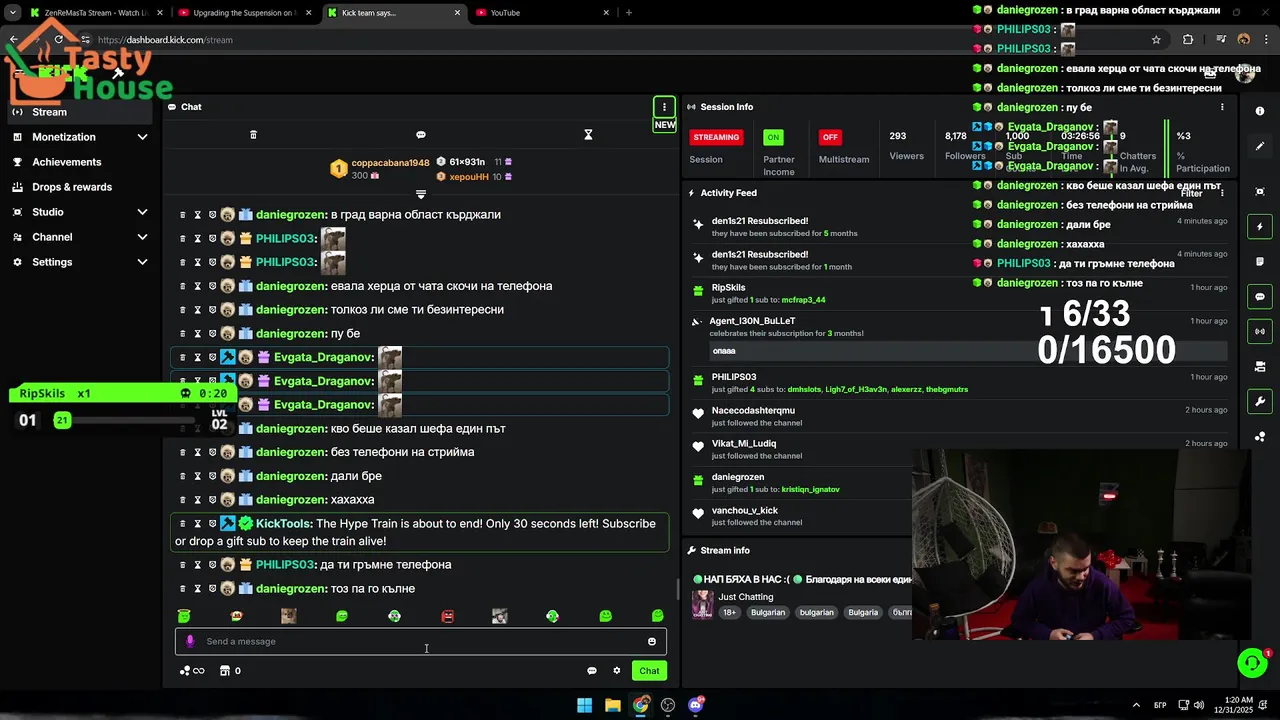Expand the Settings sidebar section

[x=142, y=262]
